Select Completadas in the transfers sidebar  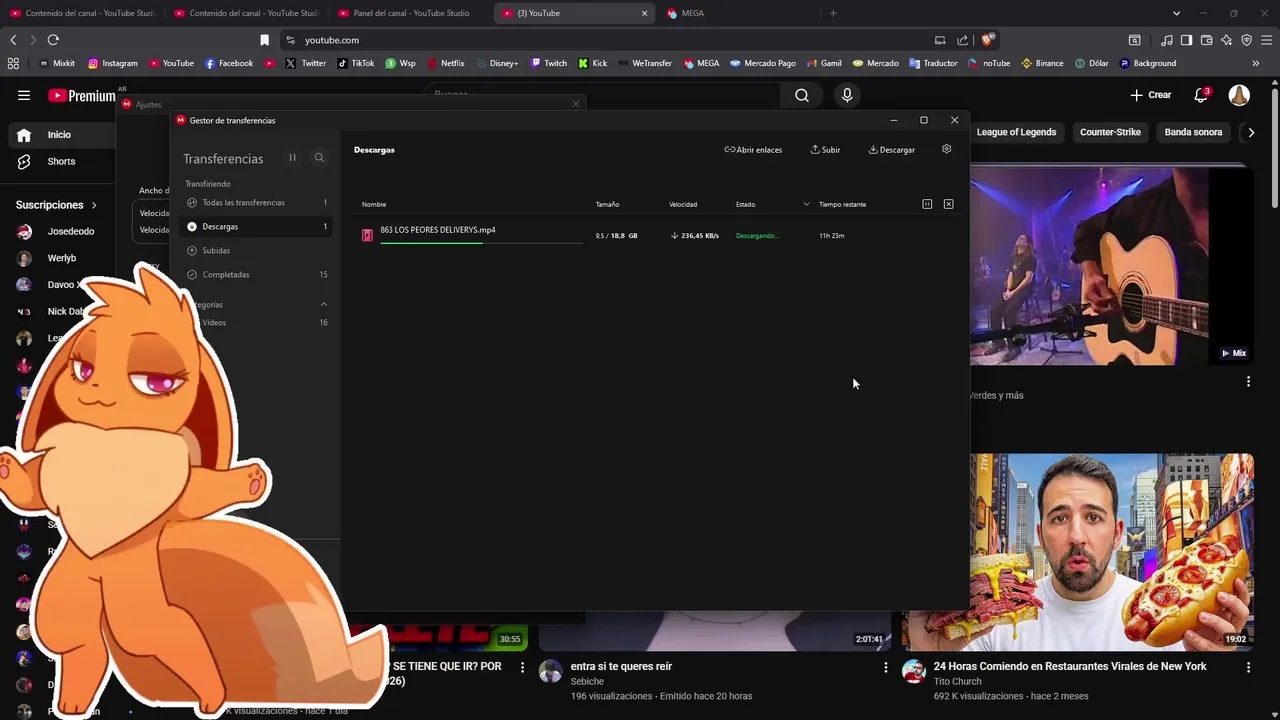(x=256, y=275)
